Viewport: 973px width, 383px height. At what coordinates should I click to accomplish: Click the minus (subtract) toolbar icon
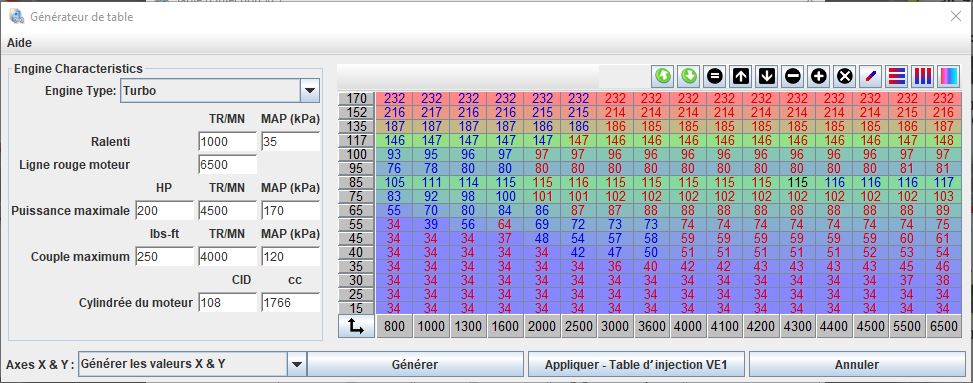tap(792, 76)
